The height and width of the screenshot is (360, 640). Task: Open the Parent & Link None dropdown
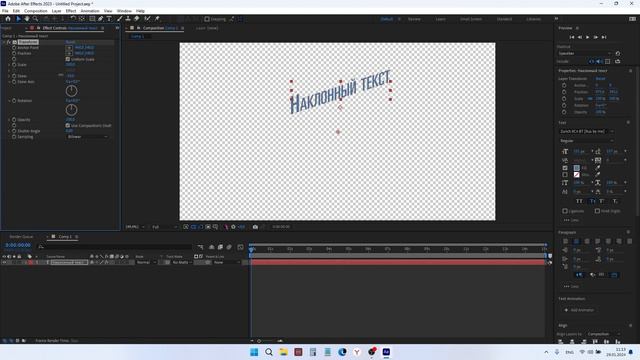coord(227,262)
